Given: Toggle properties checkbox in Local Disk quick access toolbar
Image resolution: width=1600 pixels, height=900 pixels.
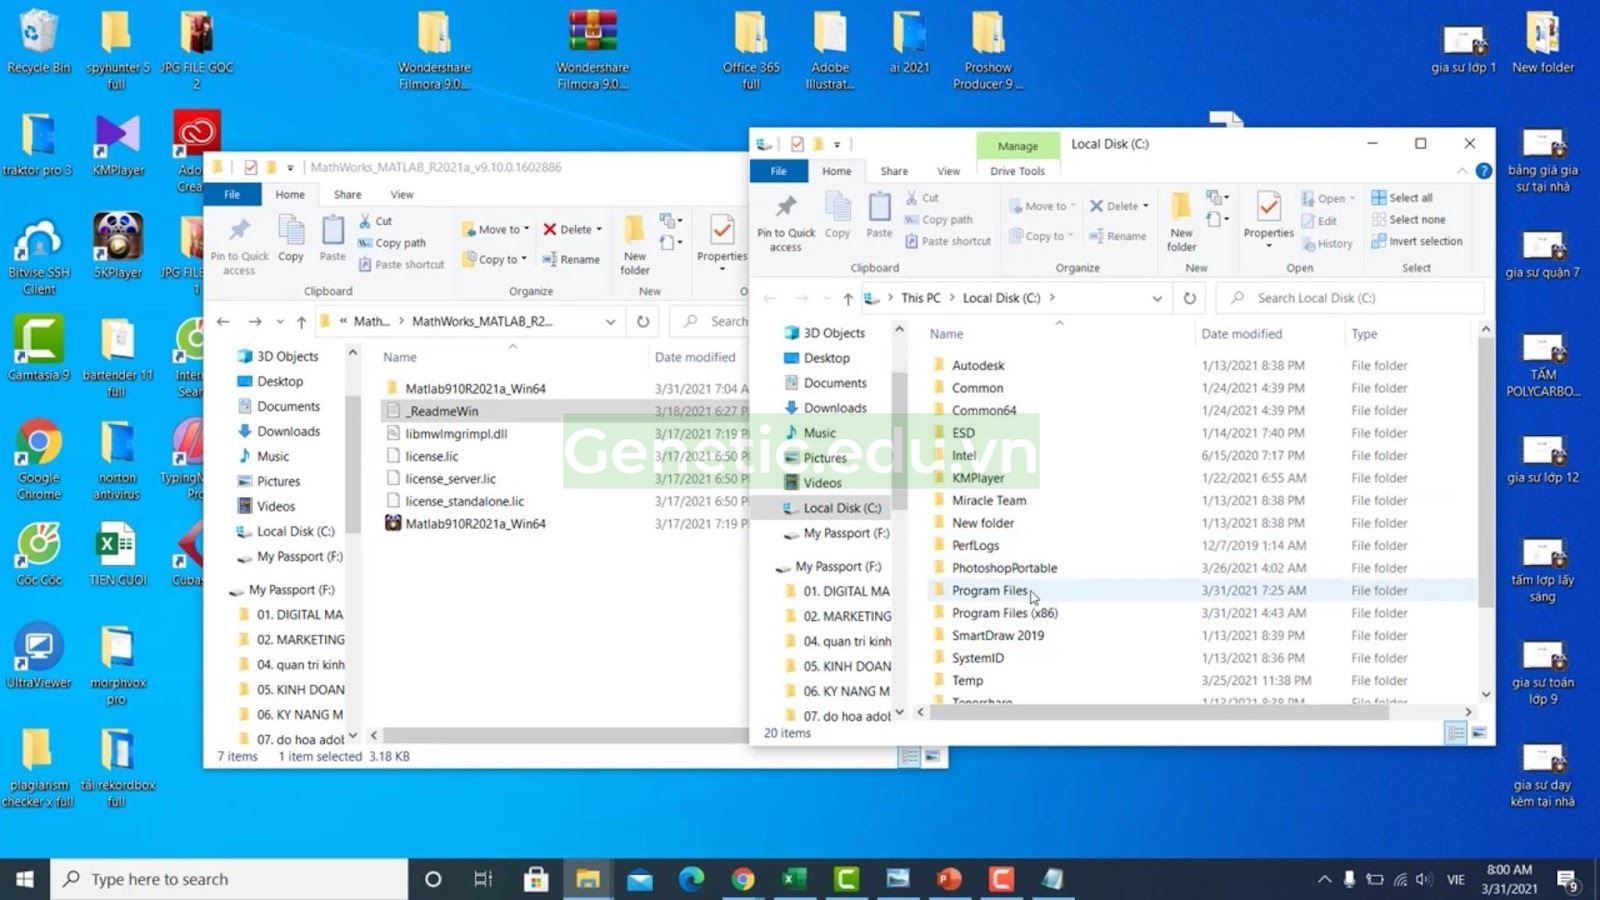Looking at the screenshot, I should pyautogui.click(x=797, y=144).
